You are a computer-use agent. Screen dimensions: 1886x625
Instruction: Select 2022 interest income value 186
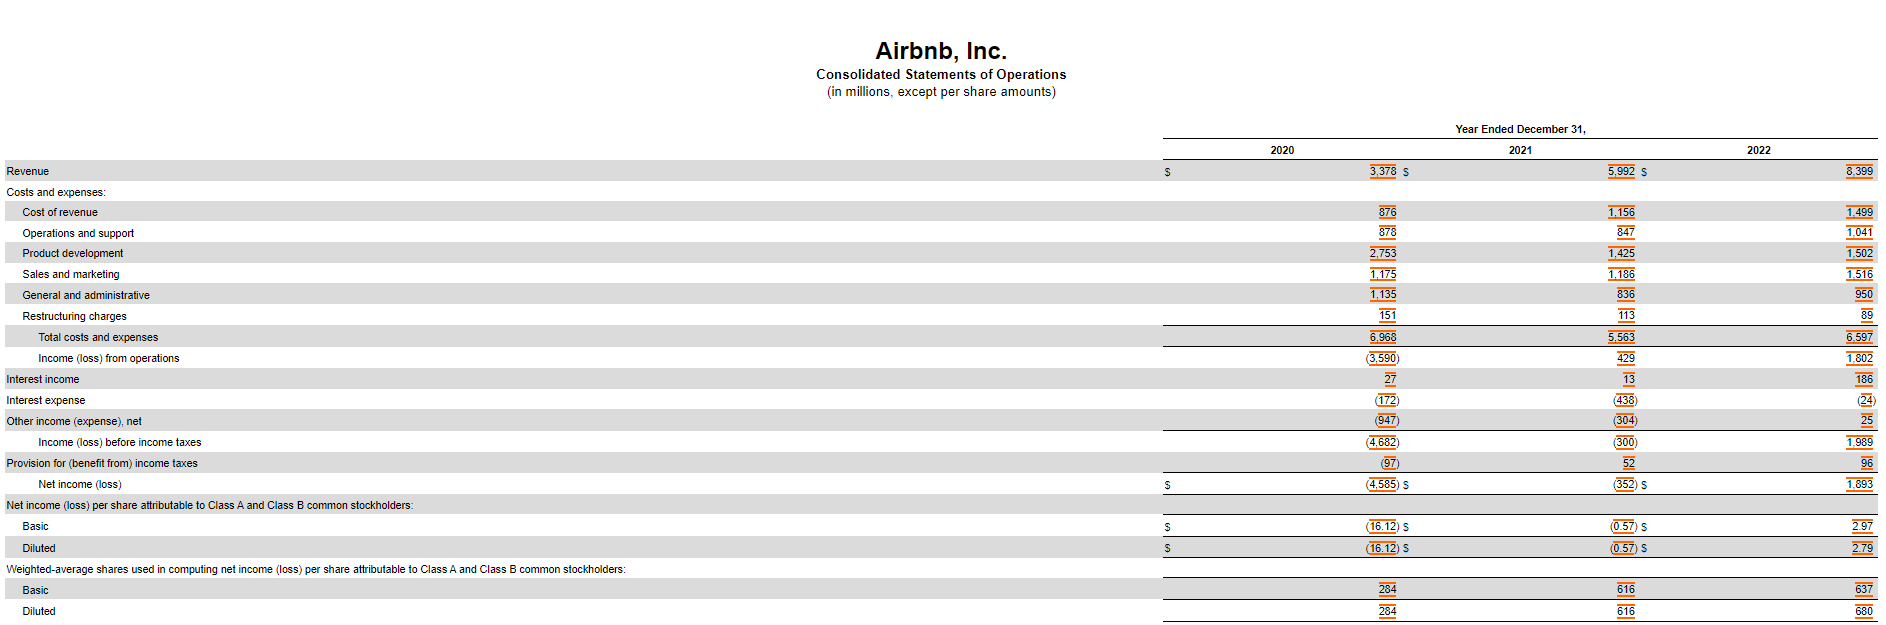(x=1863, y=379)
